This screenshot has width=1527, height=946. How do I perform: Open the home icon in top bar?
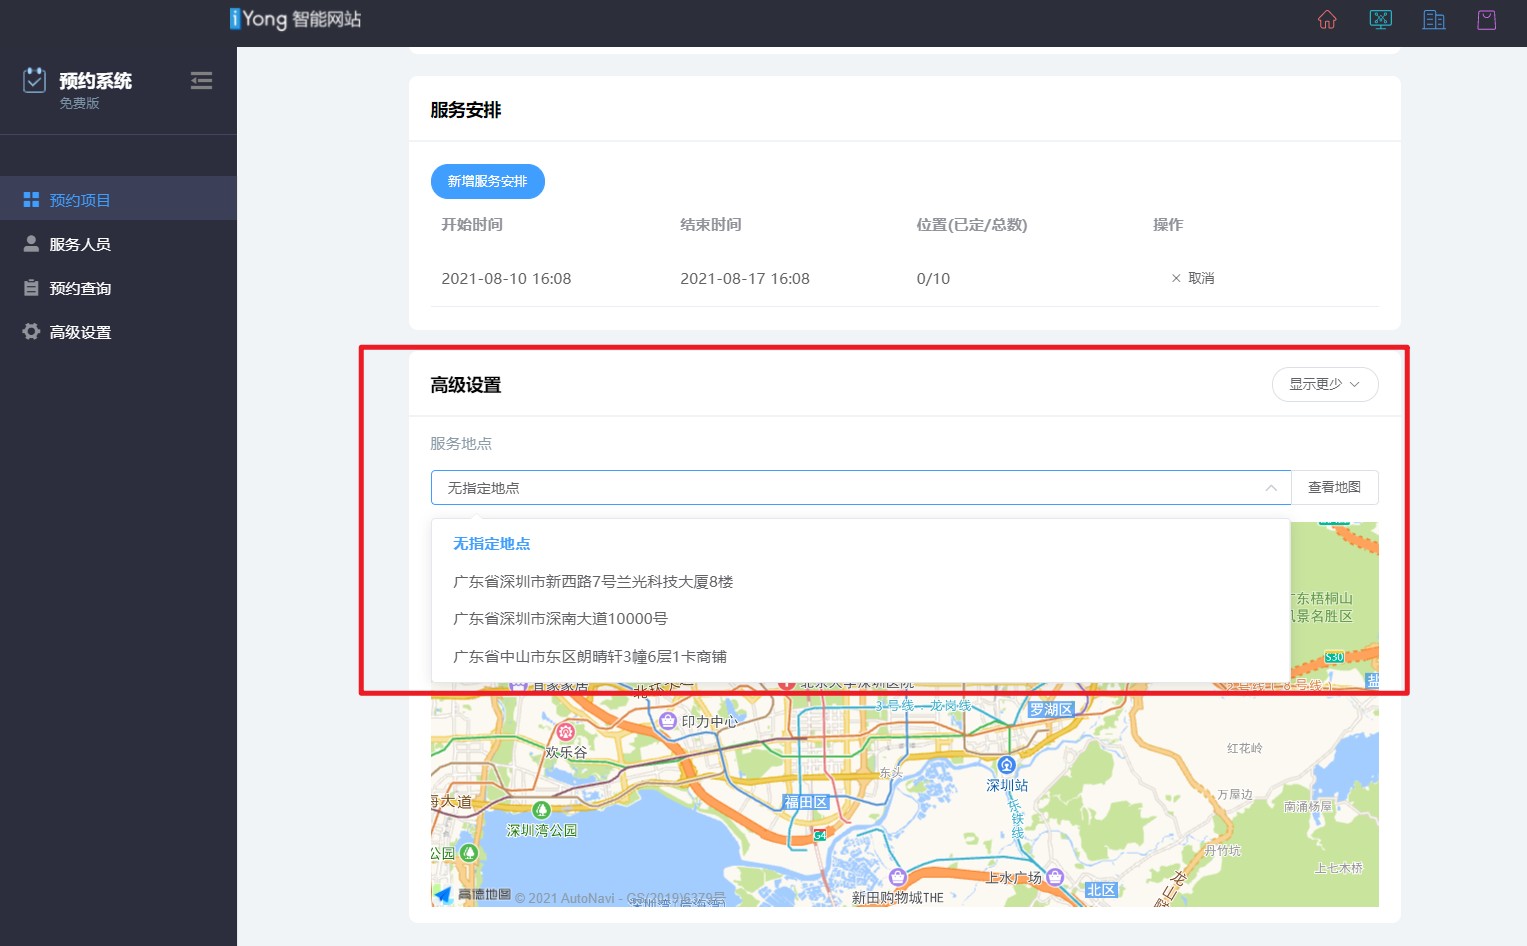point(1327,20)
